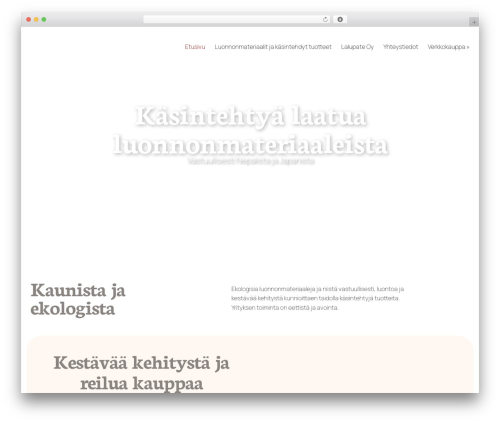Open the Etusivu menu item
The image size is (500, 423).
pos(195,47)
